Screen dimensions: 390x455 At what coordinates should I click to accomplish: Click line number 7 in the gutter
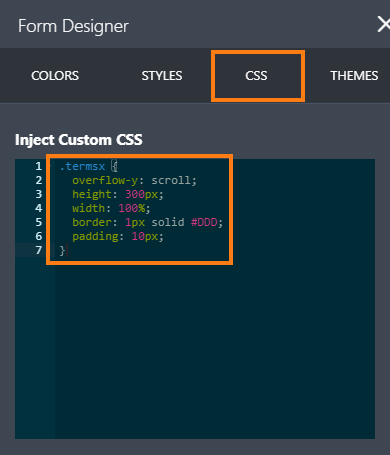(39, 250)
